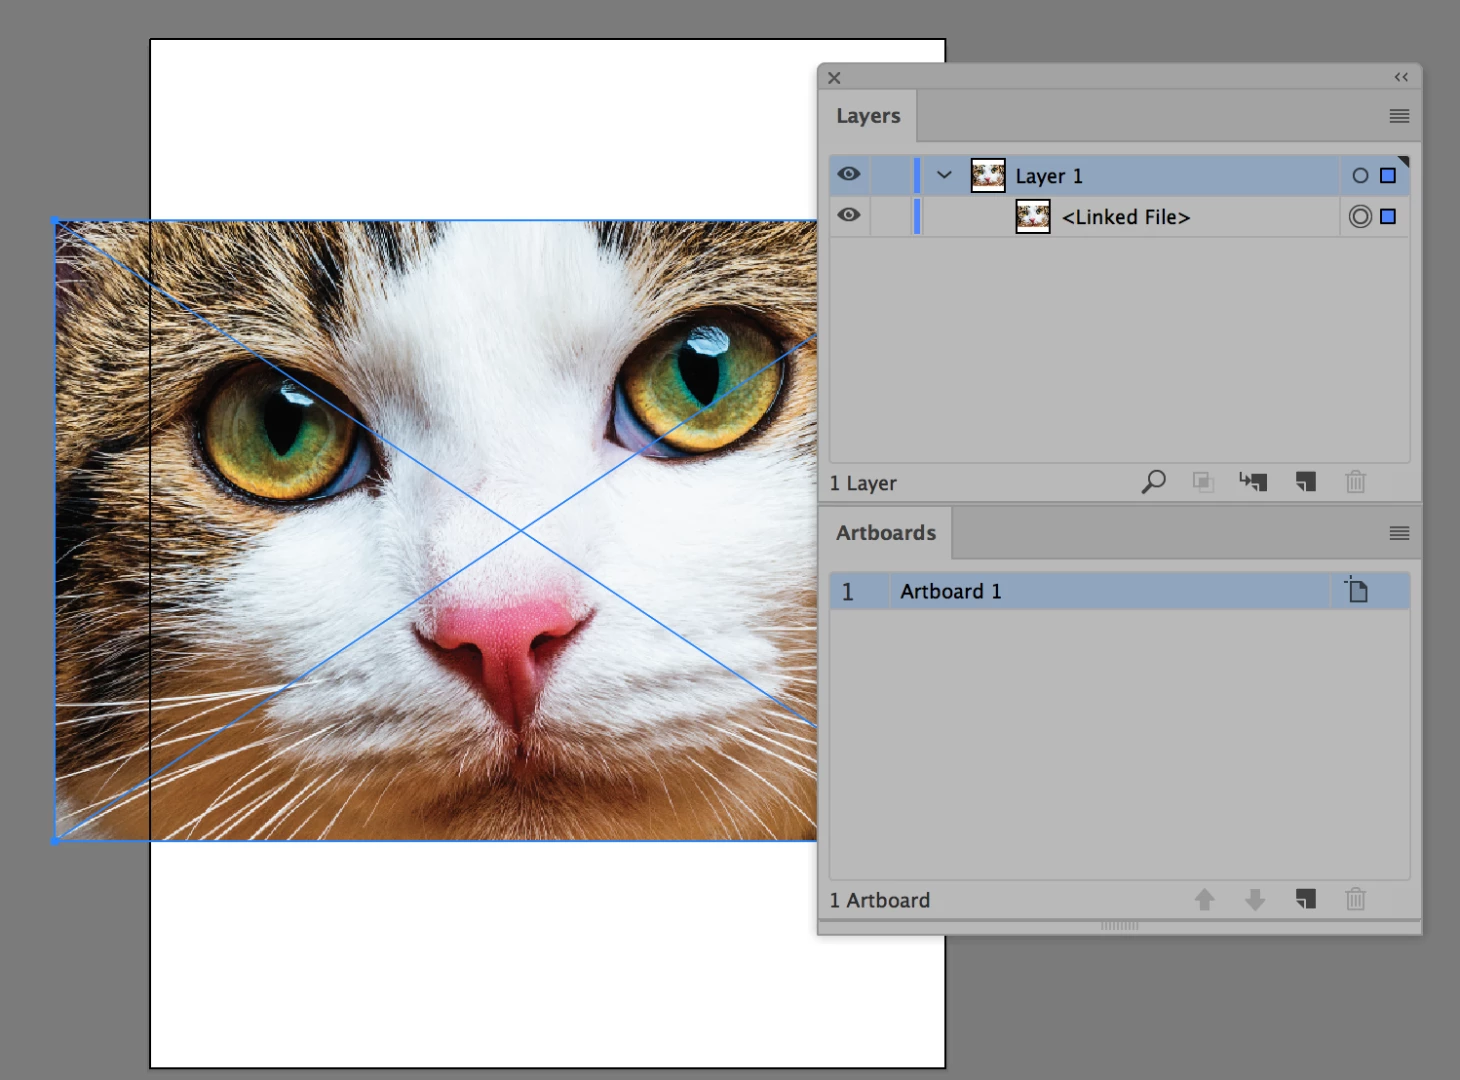Select the <Linked File> row
This screenshot has height=1080, width=1460.
(x=1119, y=216)
